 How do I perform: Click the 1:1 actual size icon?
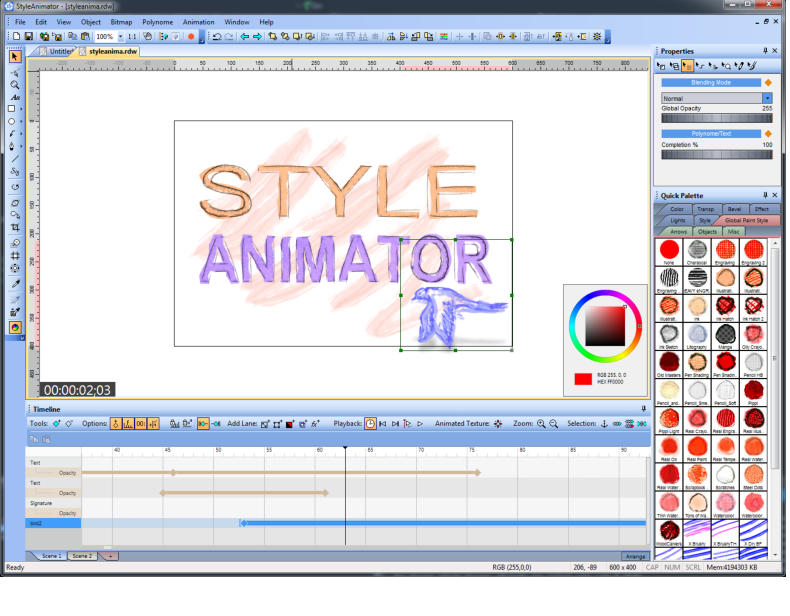(132, 36)
